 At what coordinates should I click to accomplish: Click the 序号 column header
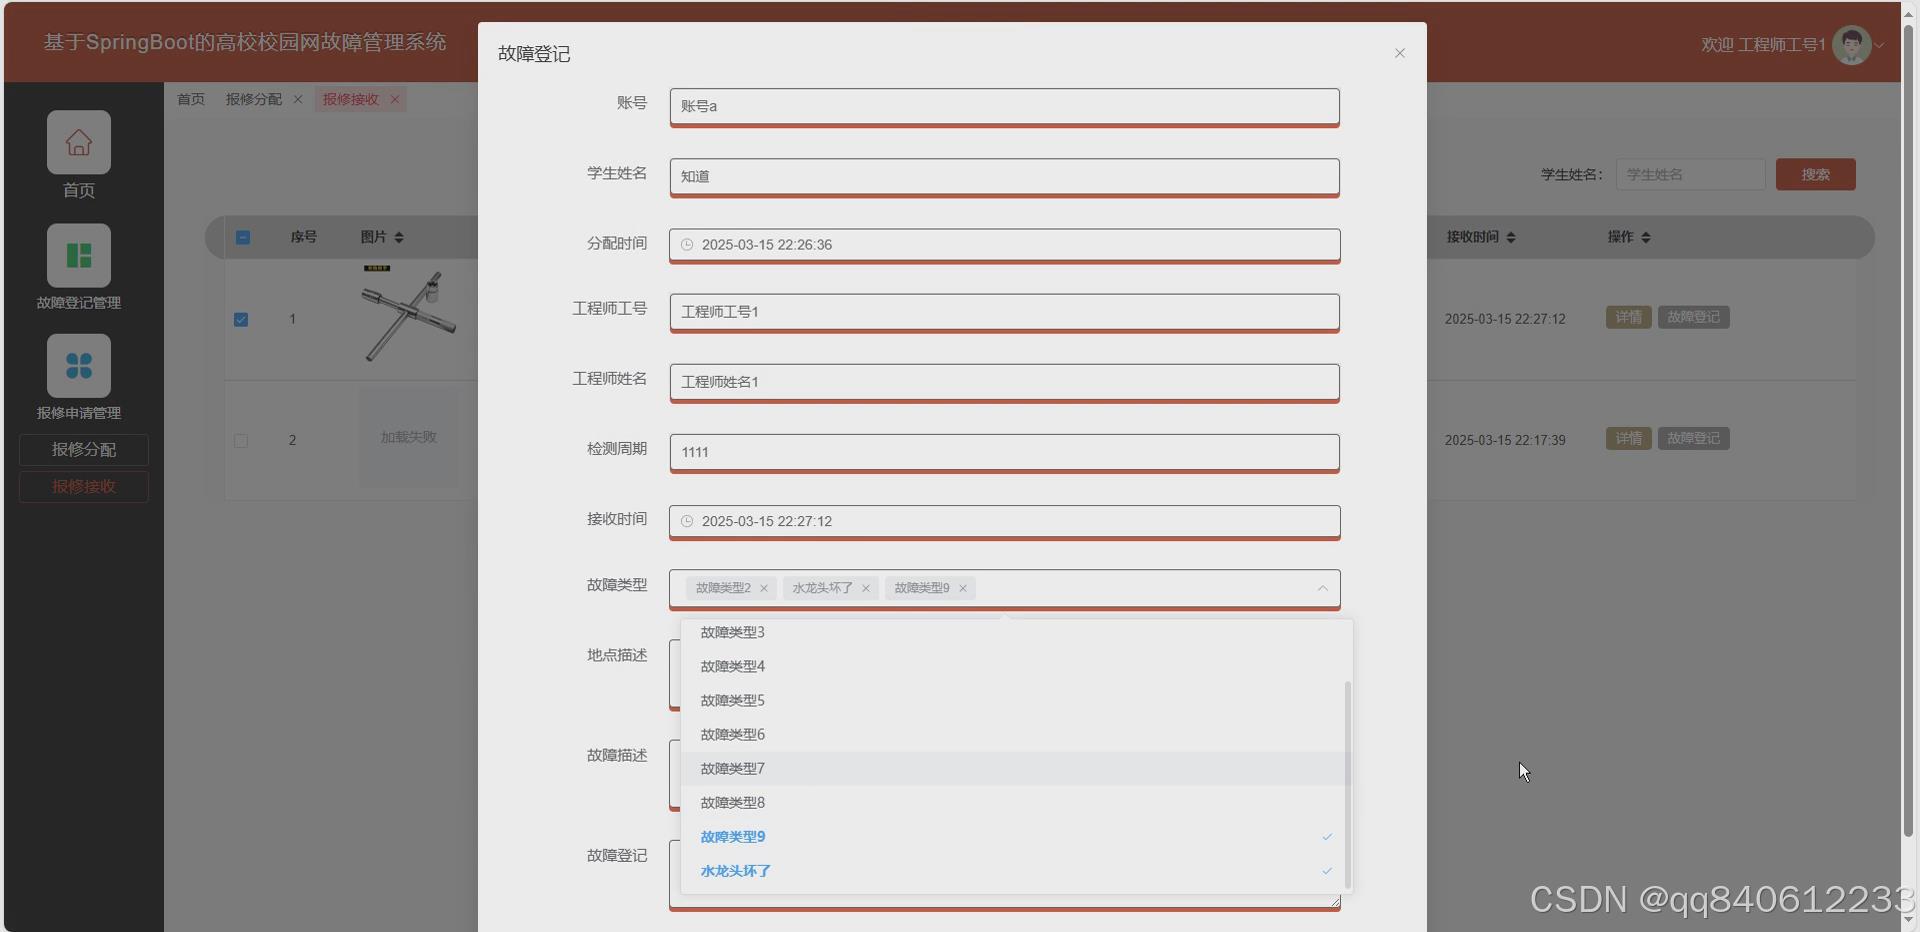[304, 237]
